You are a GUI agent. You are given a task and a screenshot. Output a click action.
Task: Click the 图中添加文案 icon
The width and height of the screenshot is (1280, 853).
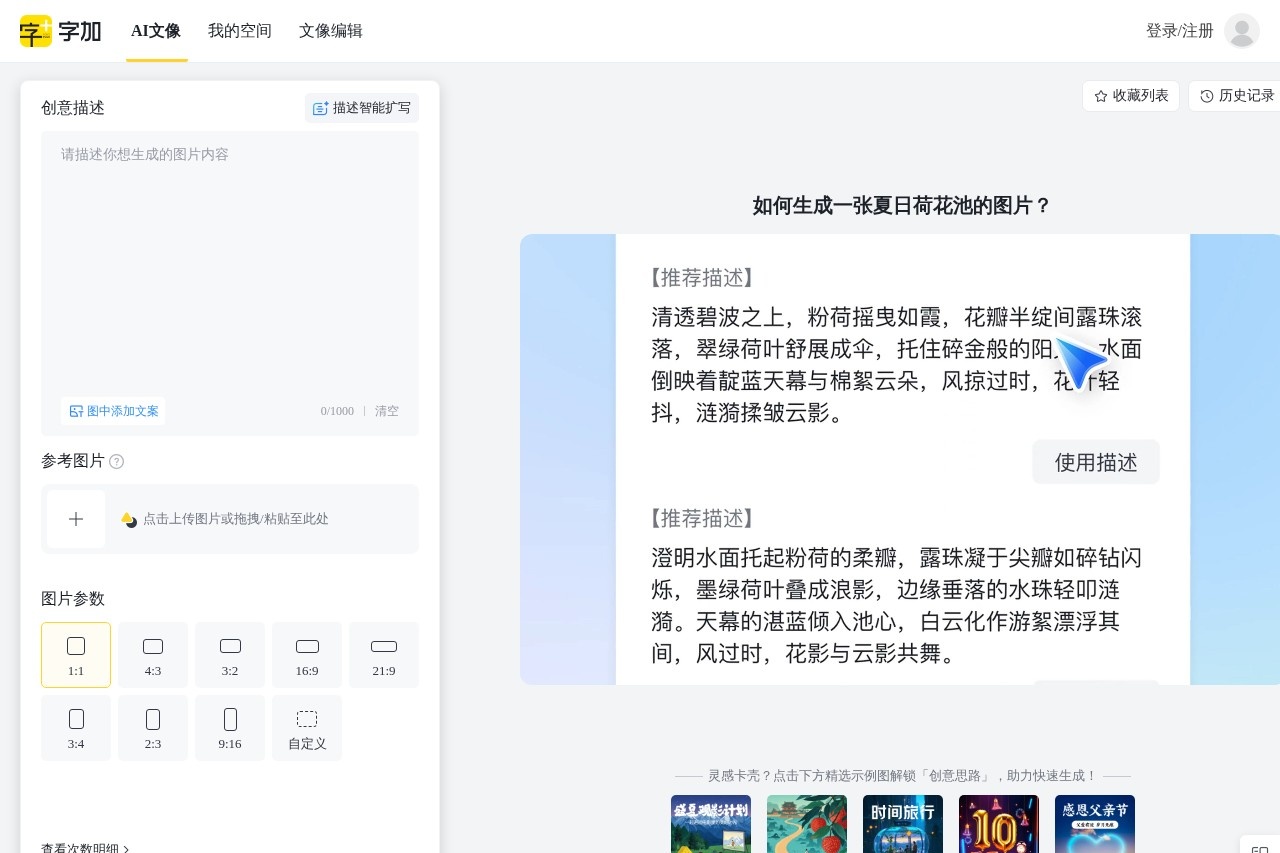tap(76, 411)
